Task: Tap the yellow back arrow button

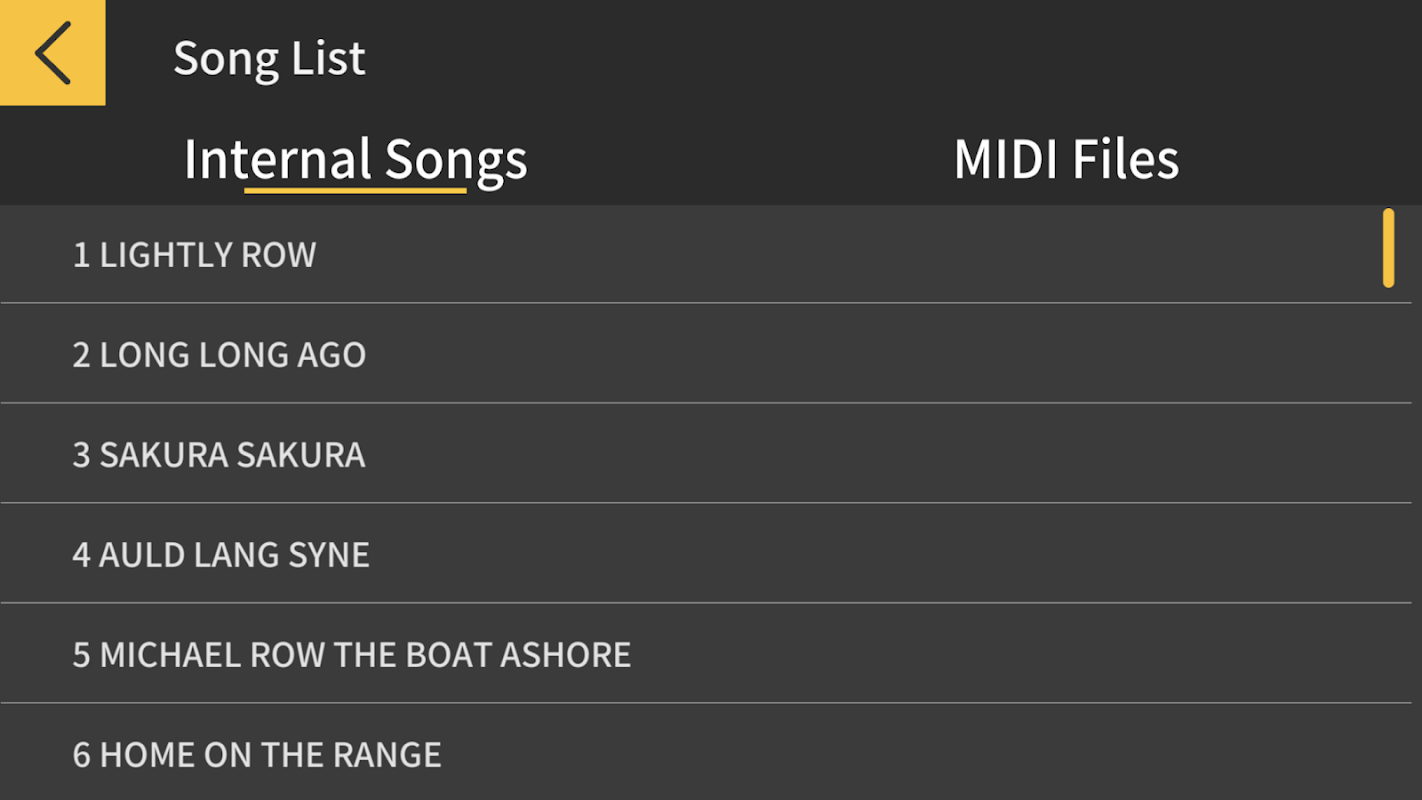Action: coord(52,52)
